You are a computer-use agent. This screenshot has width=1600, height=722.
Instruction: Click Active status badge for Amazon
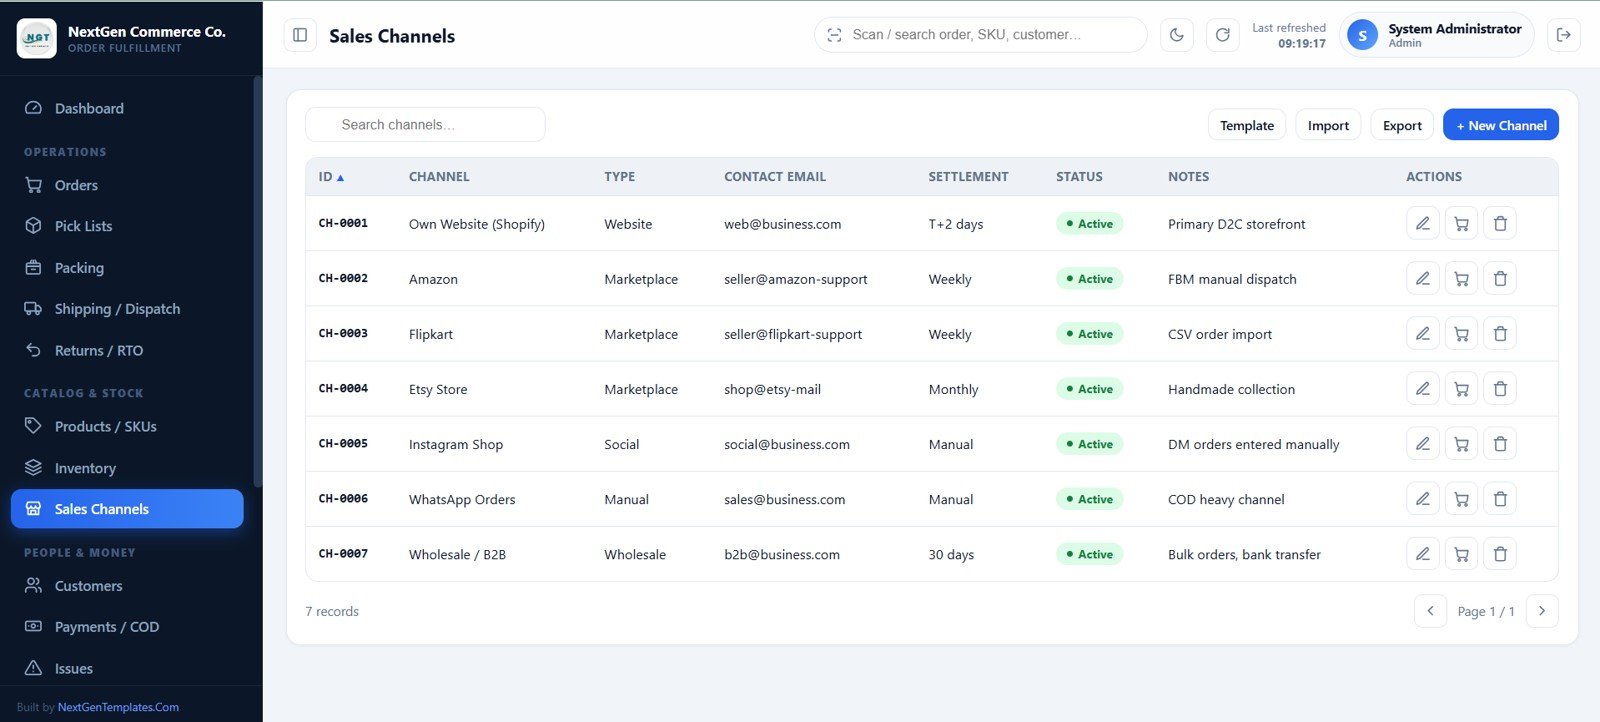point(1090,279)
